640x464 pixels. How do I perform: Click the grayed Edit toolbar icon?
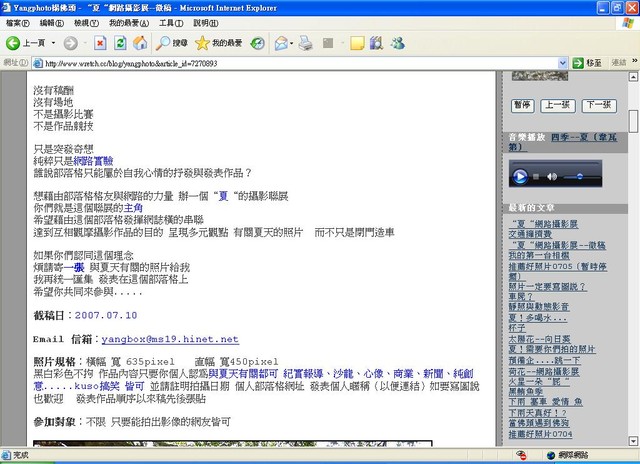point(328,43)
